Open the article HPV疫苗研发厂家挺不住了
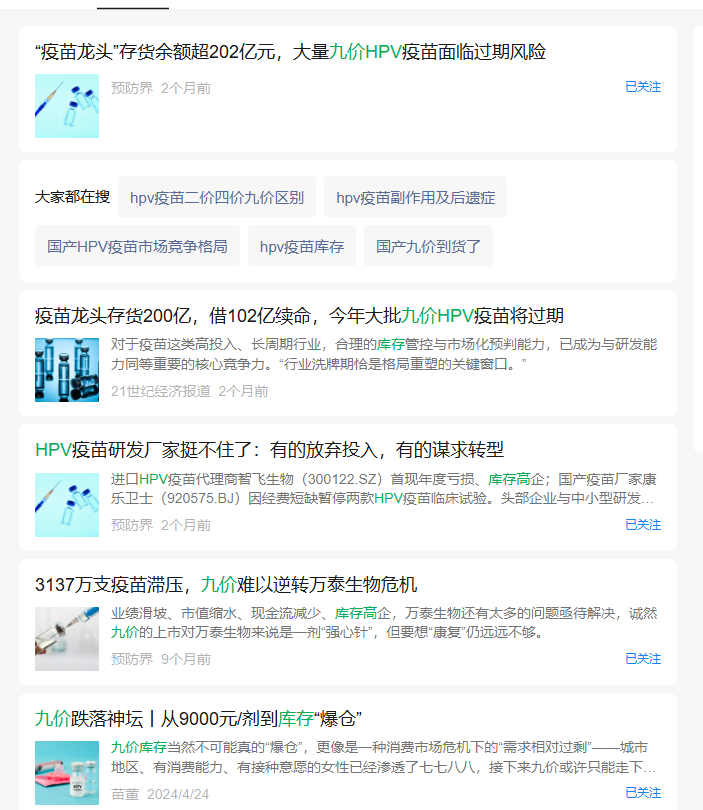 269,450
